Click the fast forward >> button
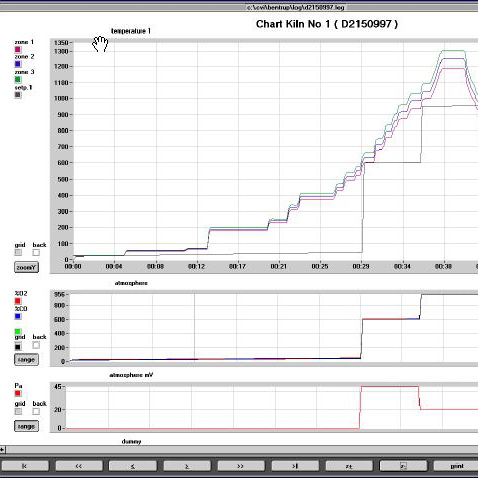The image size is (478, 478). pyautogui.click(x=241, y=466)
